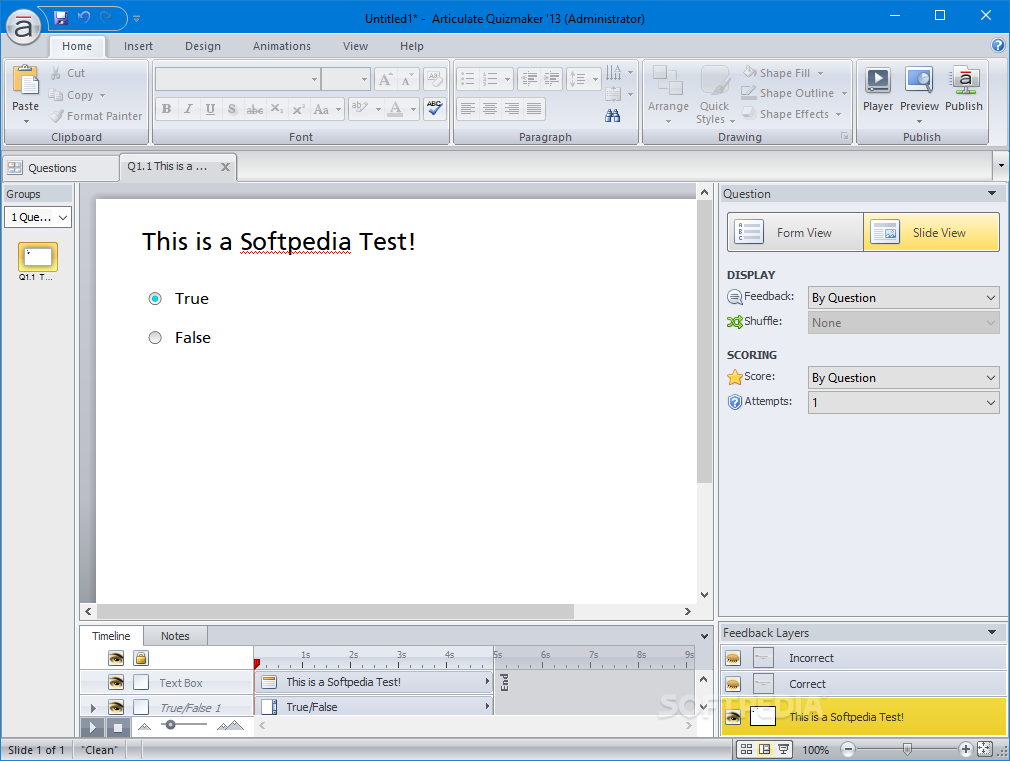The image size is (1010, 761).
Task: Select the True radio button
Action: (155, 298)
